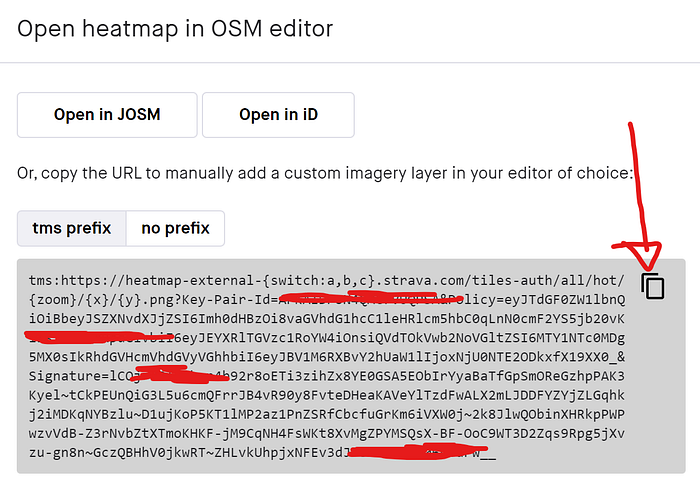Click the URL line starting with Kyel~tCkPEUnQiG3L5u6cm
The image size is (700, 491).
point(327,395)
